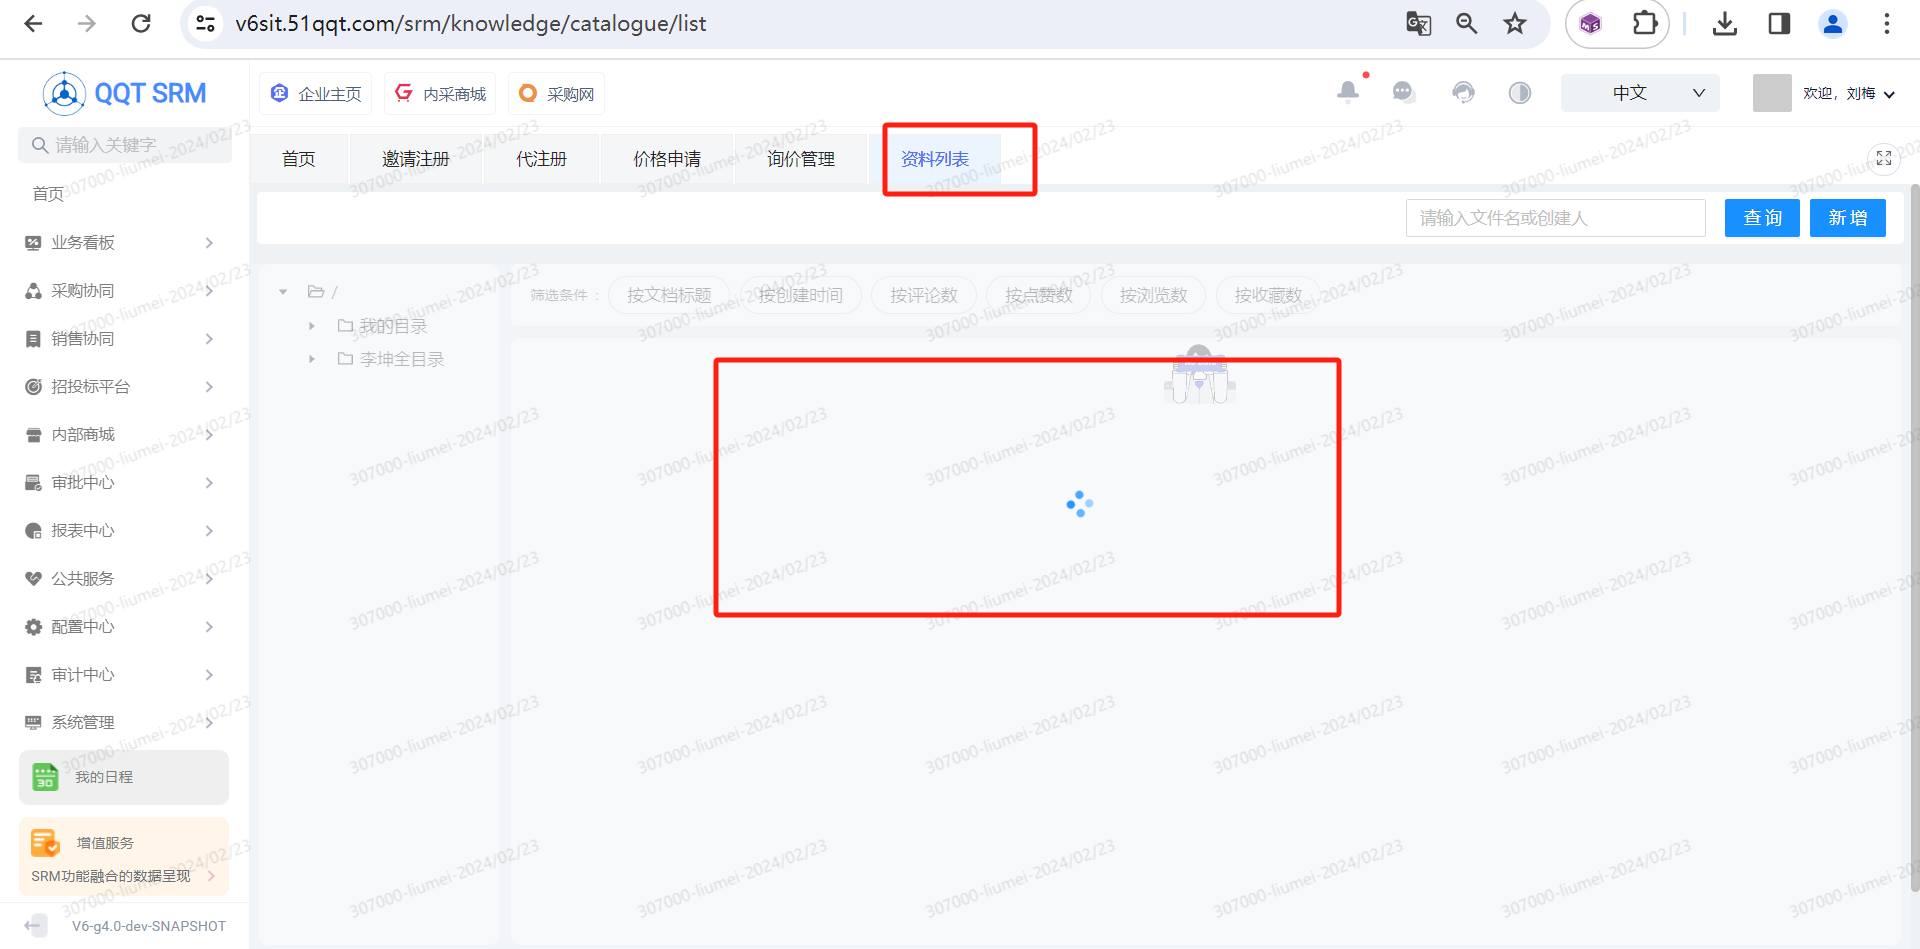Toggle the dark/light theme icon

coord(1520,93)
